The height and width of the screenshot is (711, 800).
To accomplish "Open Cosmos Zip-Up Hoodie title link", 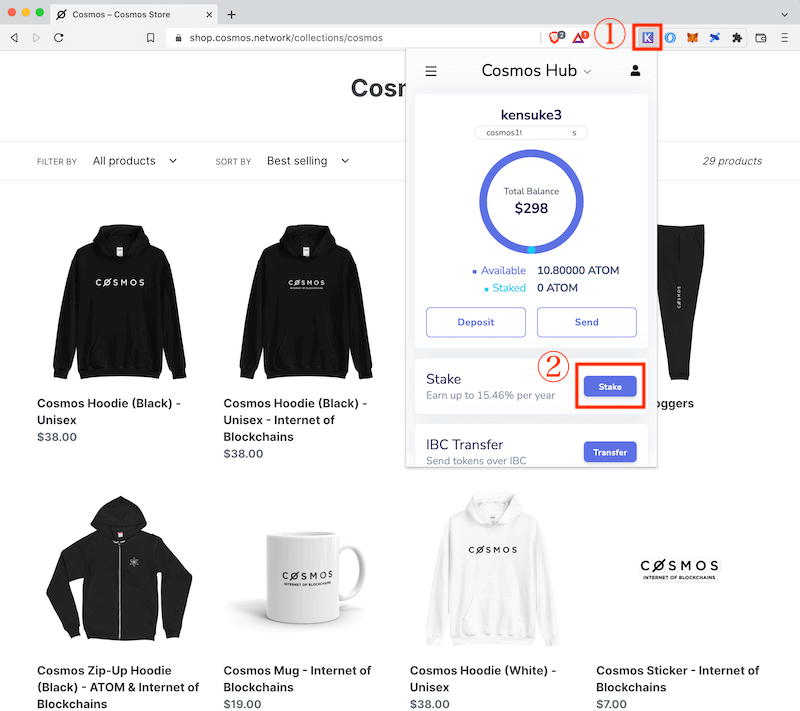I will [x=118, y=687].
